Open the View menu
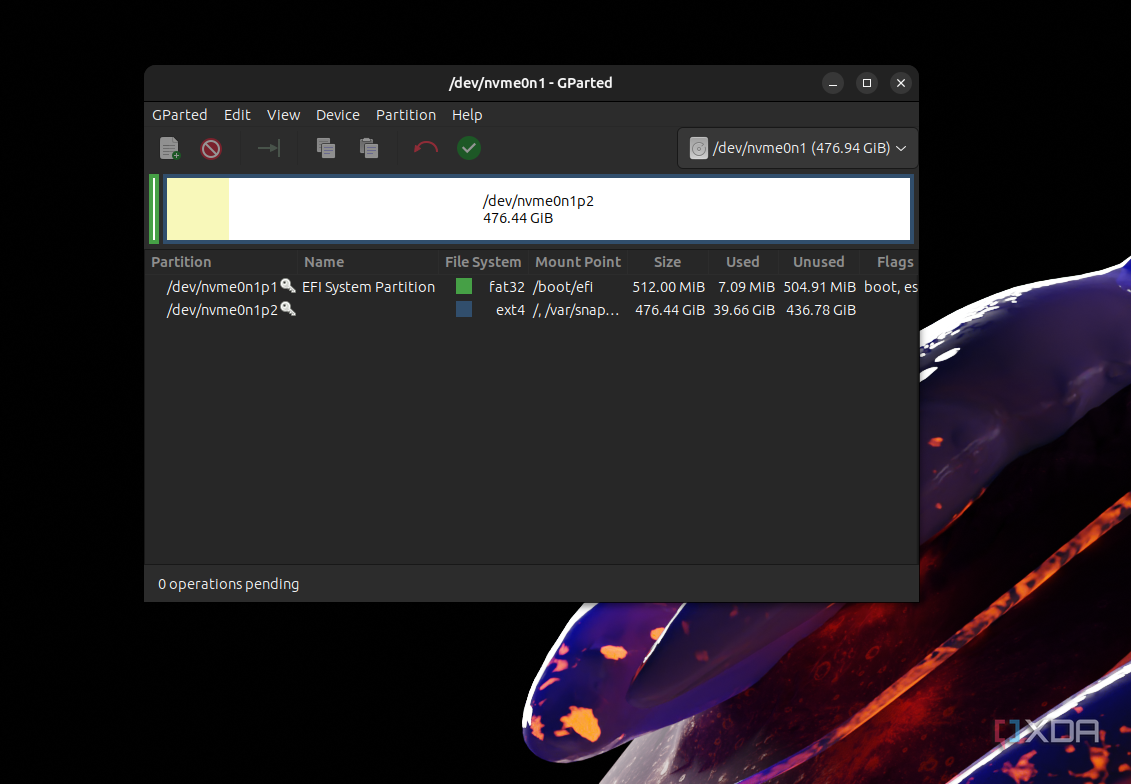 point(283,115)
